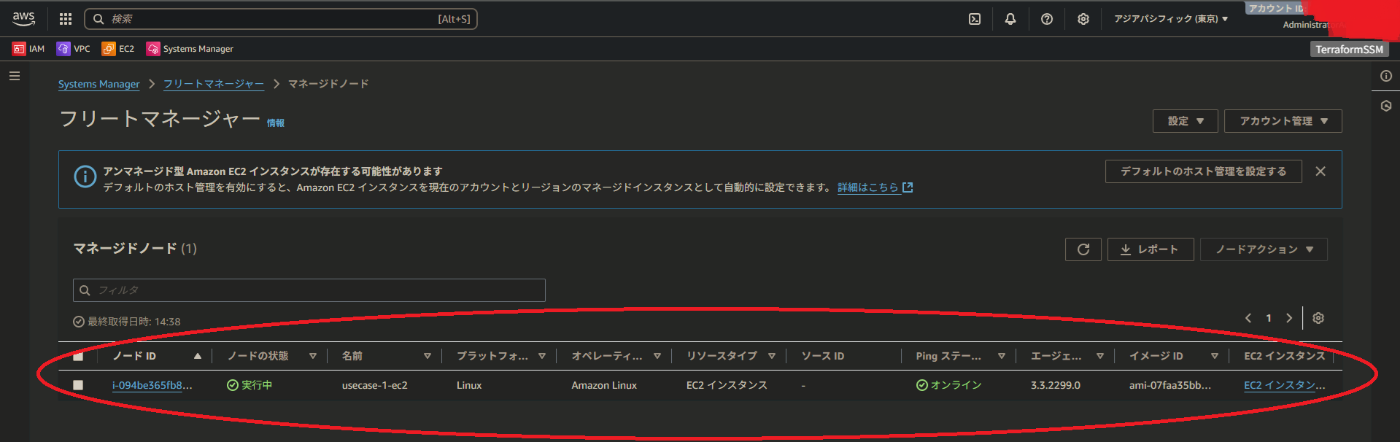Image resolution: width=1400 pixels, height=442 pixels.
Task: Refresh the managed nodes list
Action: [1083, 249]
